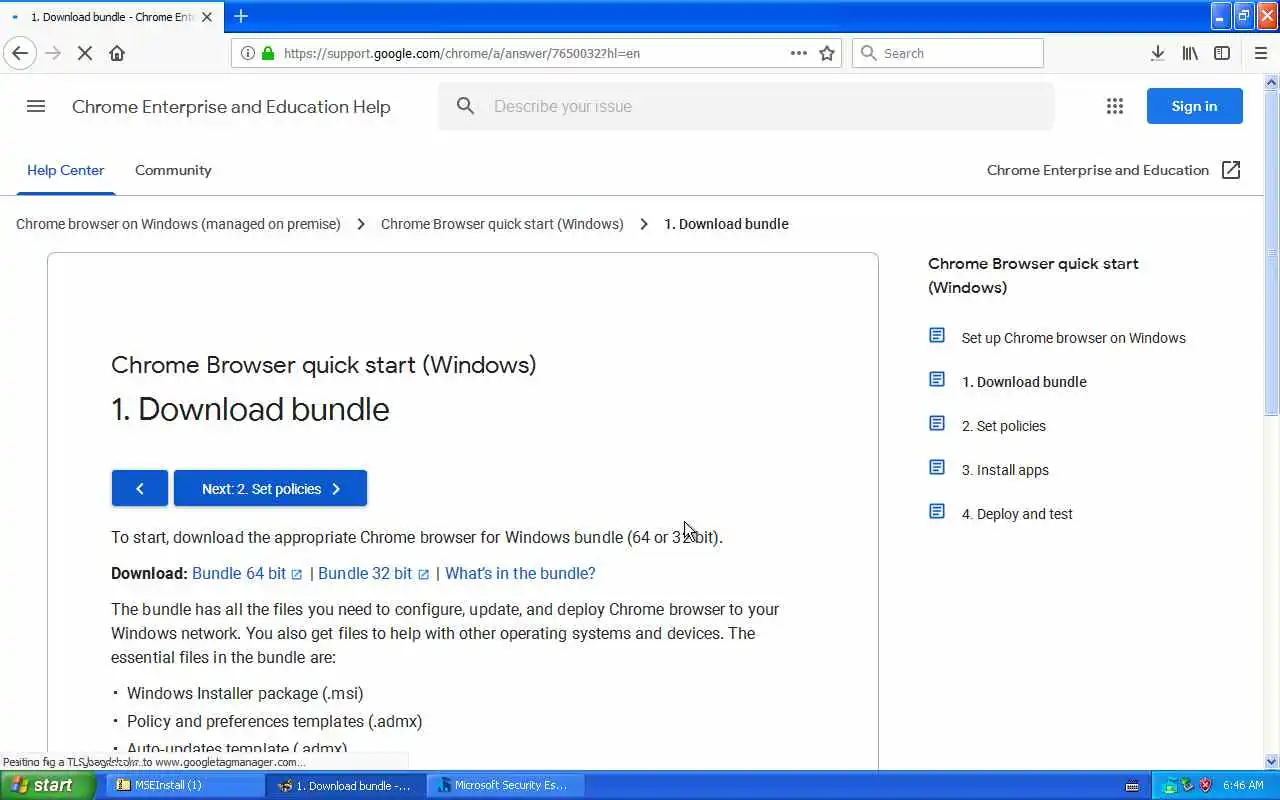Click magnifier icon in help search
1280x800 pixels.
pyautogui.click(x=465, y=106)
